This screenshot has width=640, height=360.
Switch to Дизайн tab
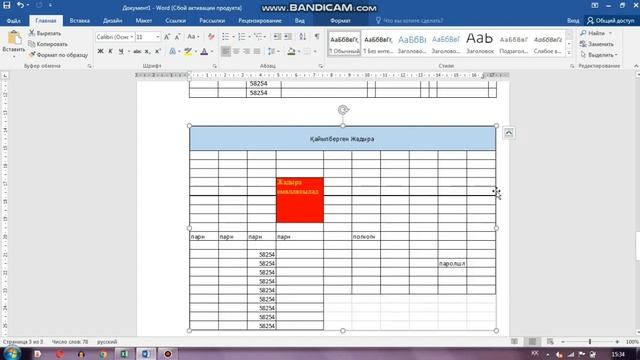(112, 20)
